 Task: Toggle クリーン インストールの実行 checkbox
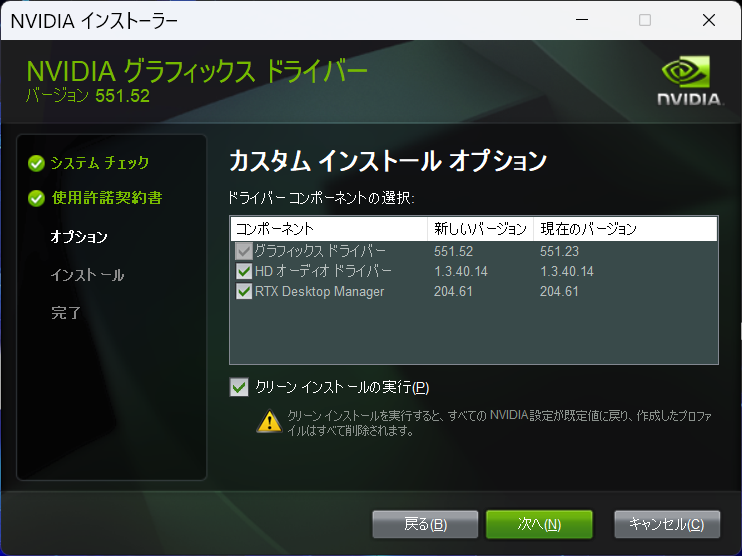tap(239, 387)
